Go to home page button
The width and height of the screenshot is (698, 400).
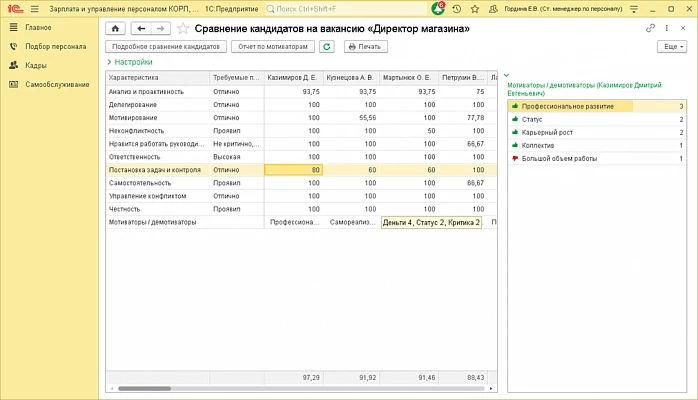115,28
